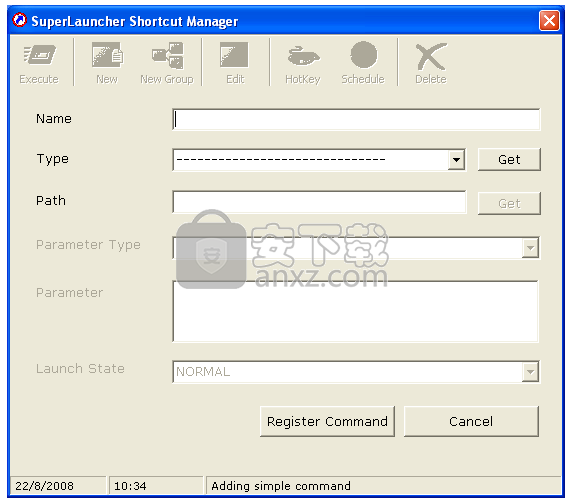Click the Register Command button
This screenshot has width=569, height=501.
327,422
